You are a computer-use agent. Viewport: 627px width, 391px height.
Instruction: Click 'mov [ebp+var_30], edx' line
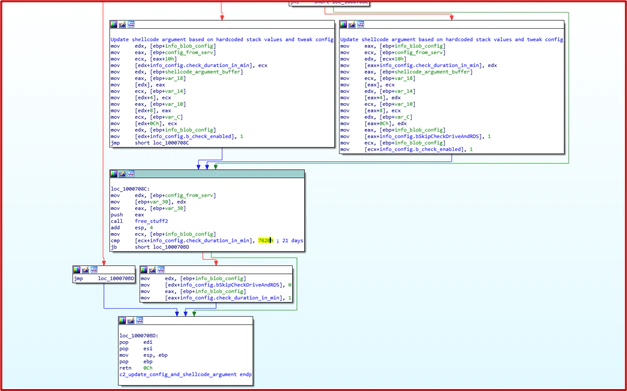(148, 202)
